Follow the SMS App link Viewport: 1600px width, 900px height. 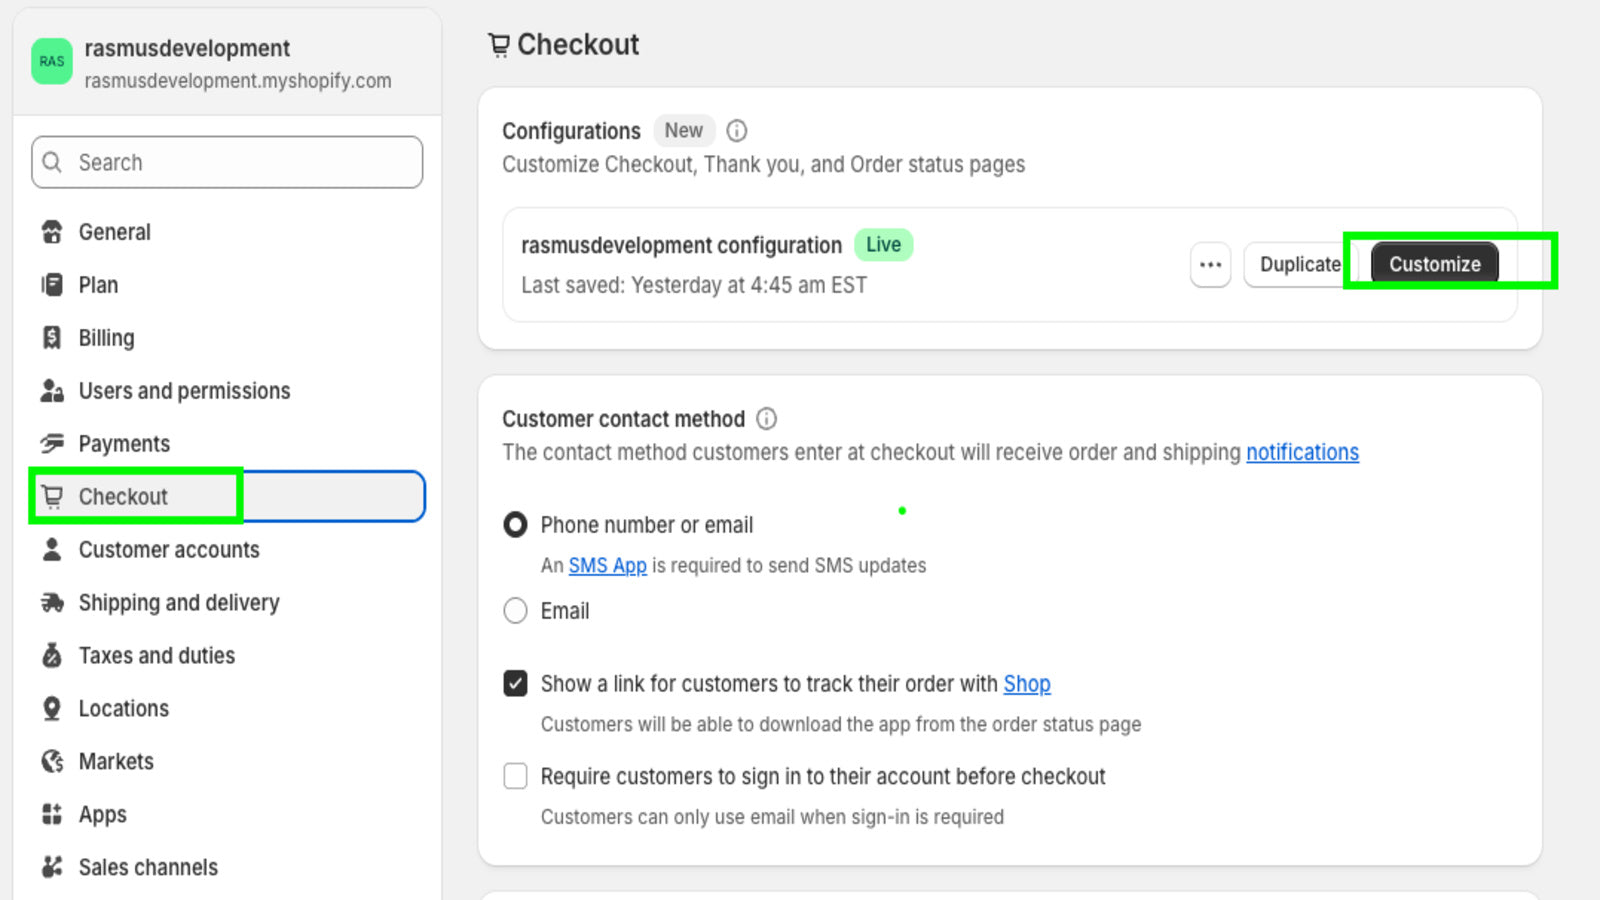(x=606, y=565)
